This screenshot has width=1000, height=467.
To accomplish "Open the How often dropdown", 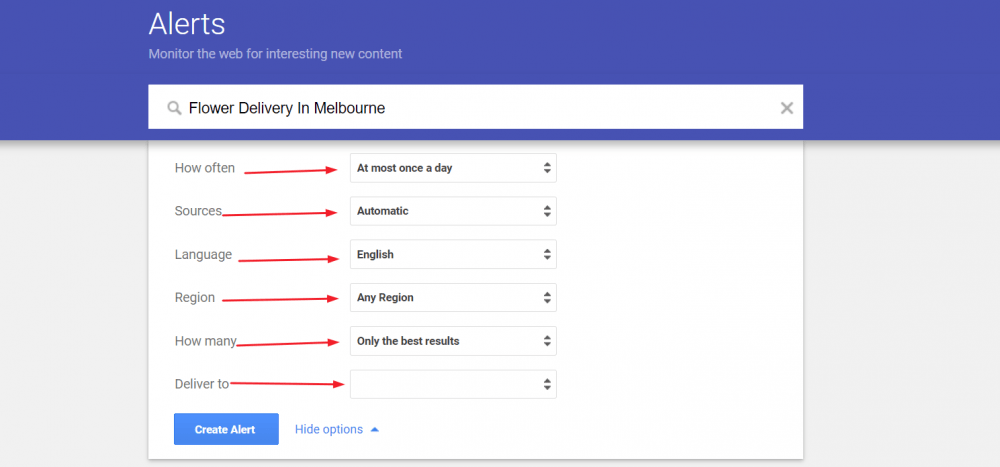I will [453, 168].
